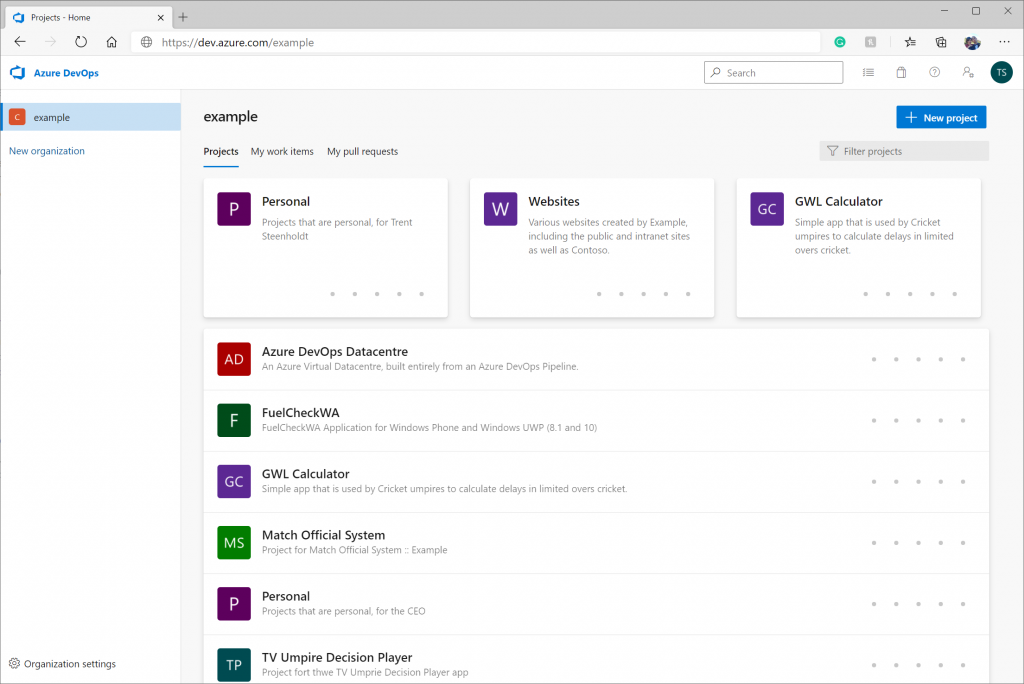The width and height of the screenshot is (1024, 684).
Task: Click the red AD project icon
Action: (x=234, y=359)
